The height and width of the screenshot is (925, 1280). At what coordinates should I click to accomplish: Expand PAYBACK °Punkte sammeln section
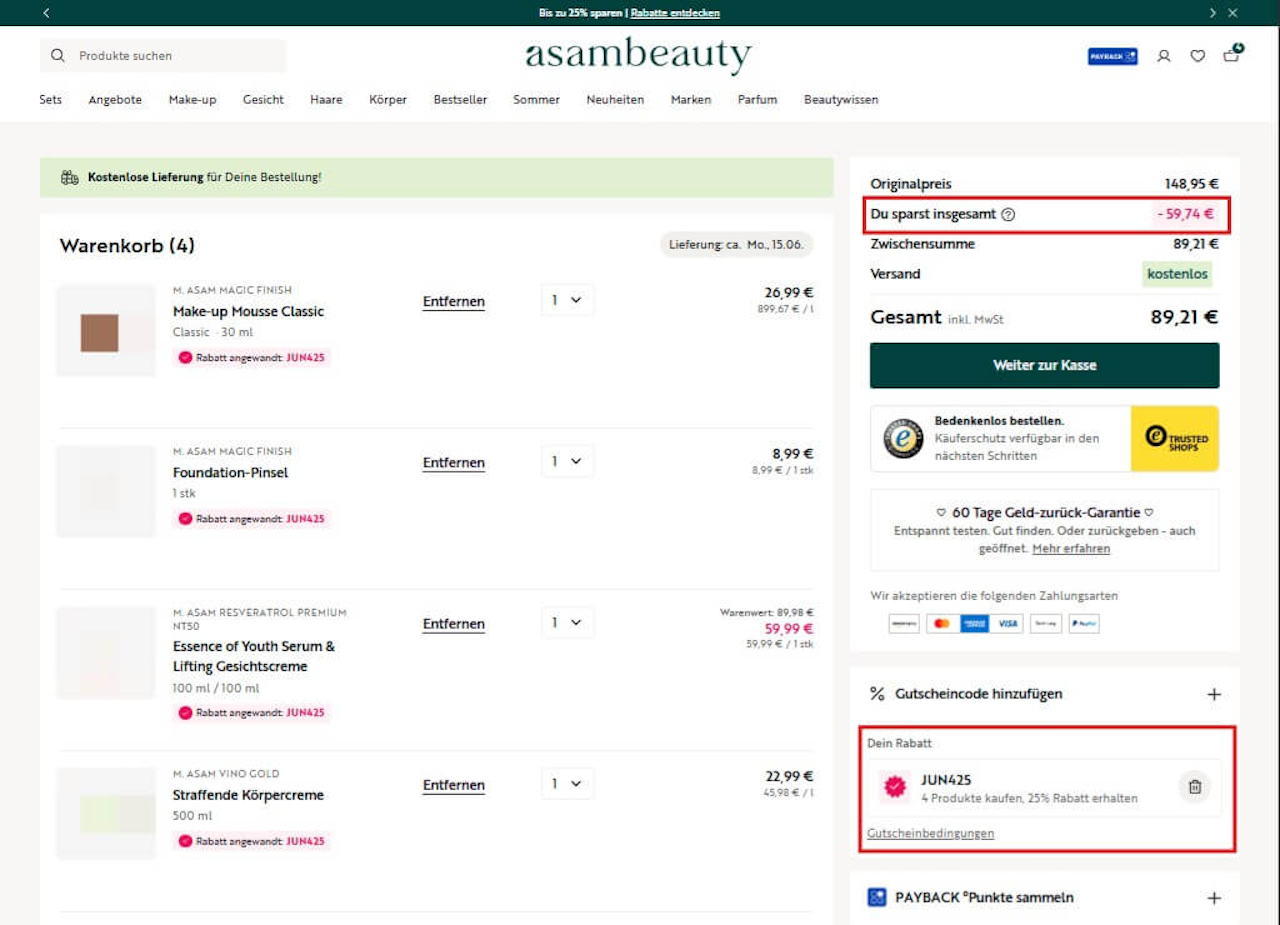tap(1214, 898)
